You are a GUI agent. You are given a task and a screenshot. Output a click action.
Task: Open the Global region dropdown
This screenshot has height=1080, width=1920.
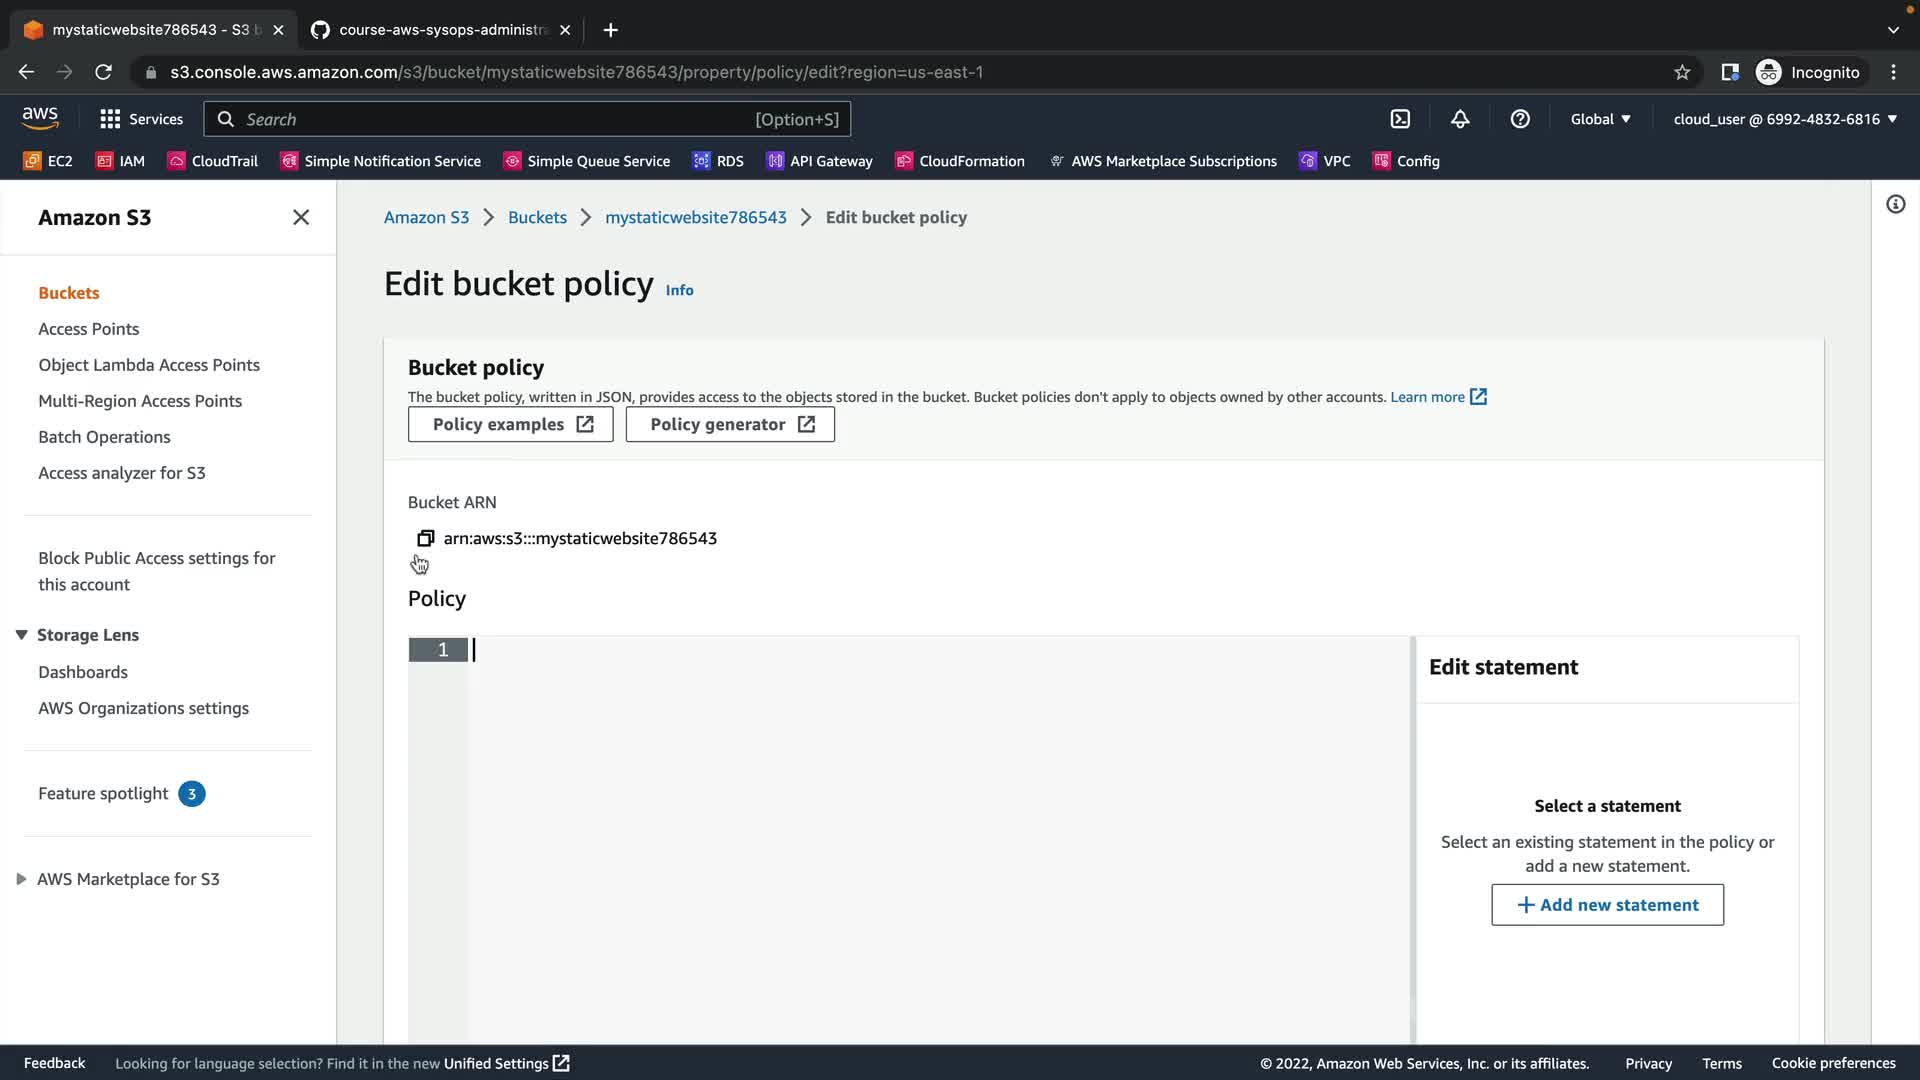point(1600,119)
